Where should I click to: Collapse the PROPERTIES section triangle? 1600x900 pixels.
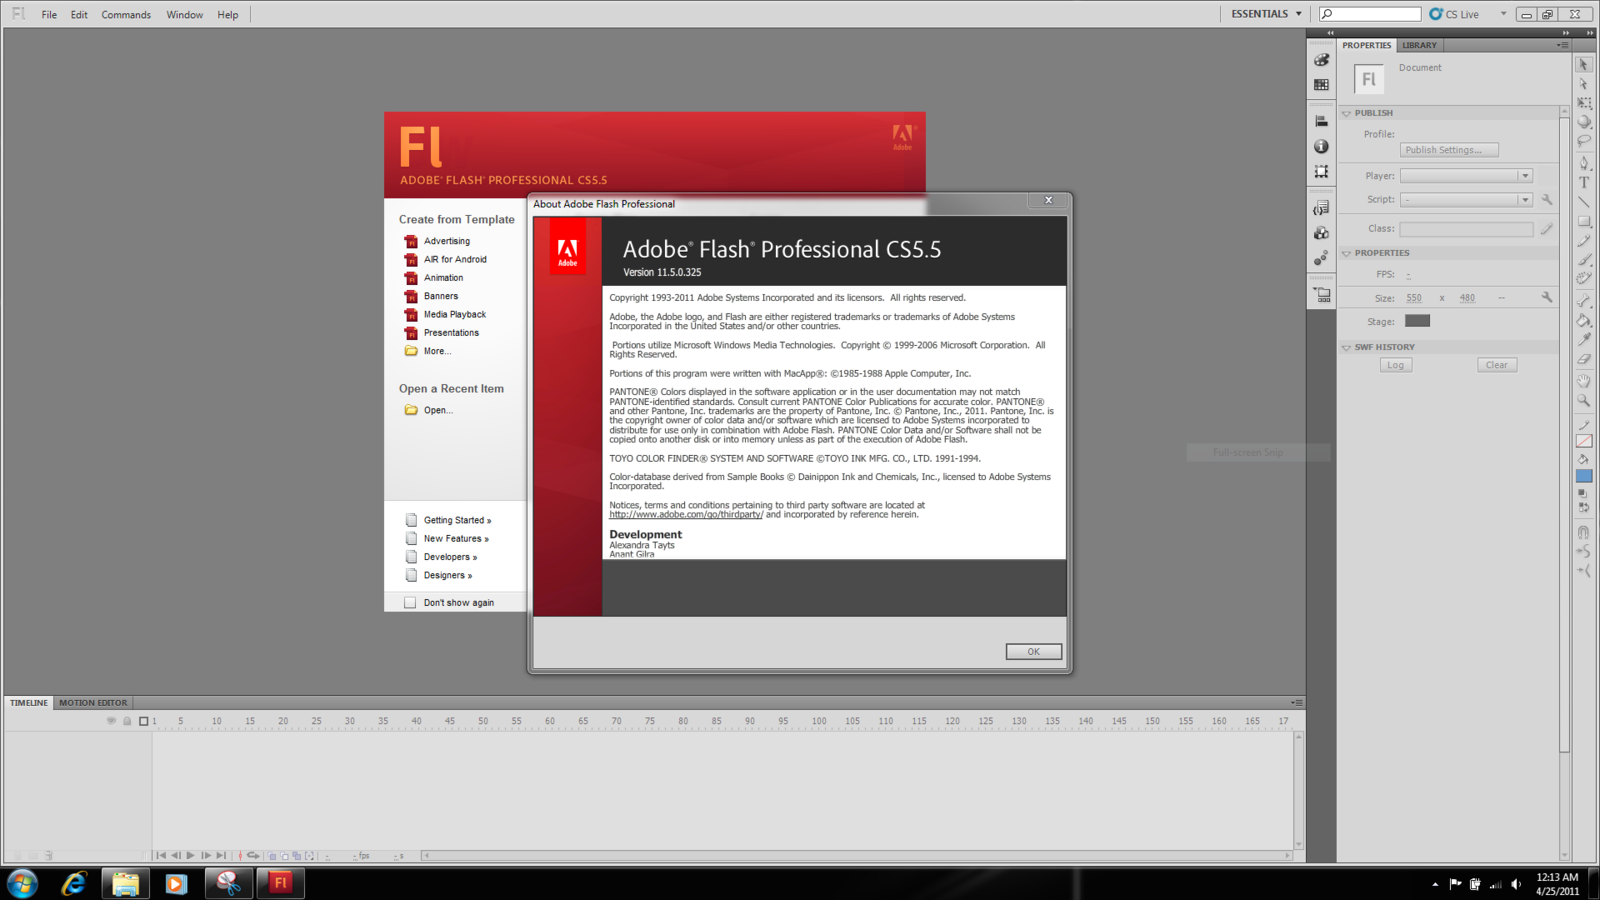point(1347,253)
